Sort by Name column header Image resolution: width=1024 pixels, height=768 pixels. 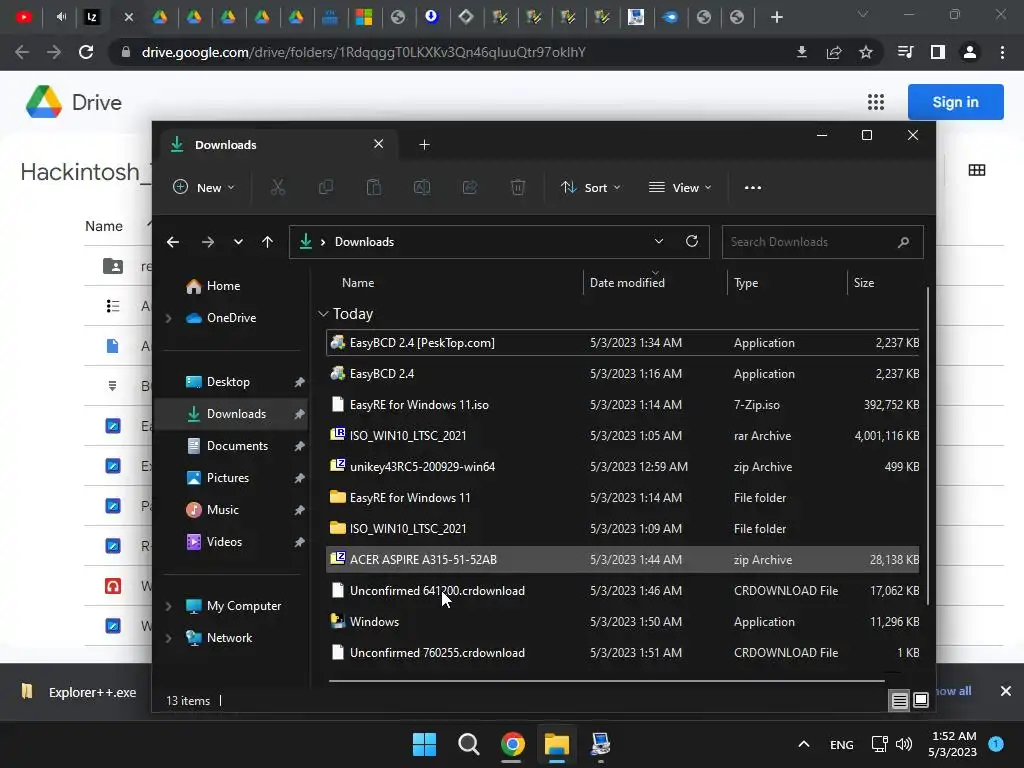click(358, 283)
